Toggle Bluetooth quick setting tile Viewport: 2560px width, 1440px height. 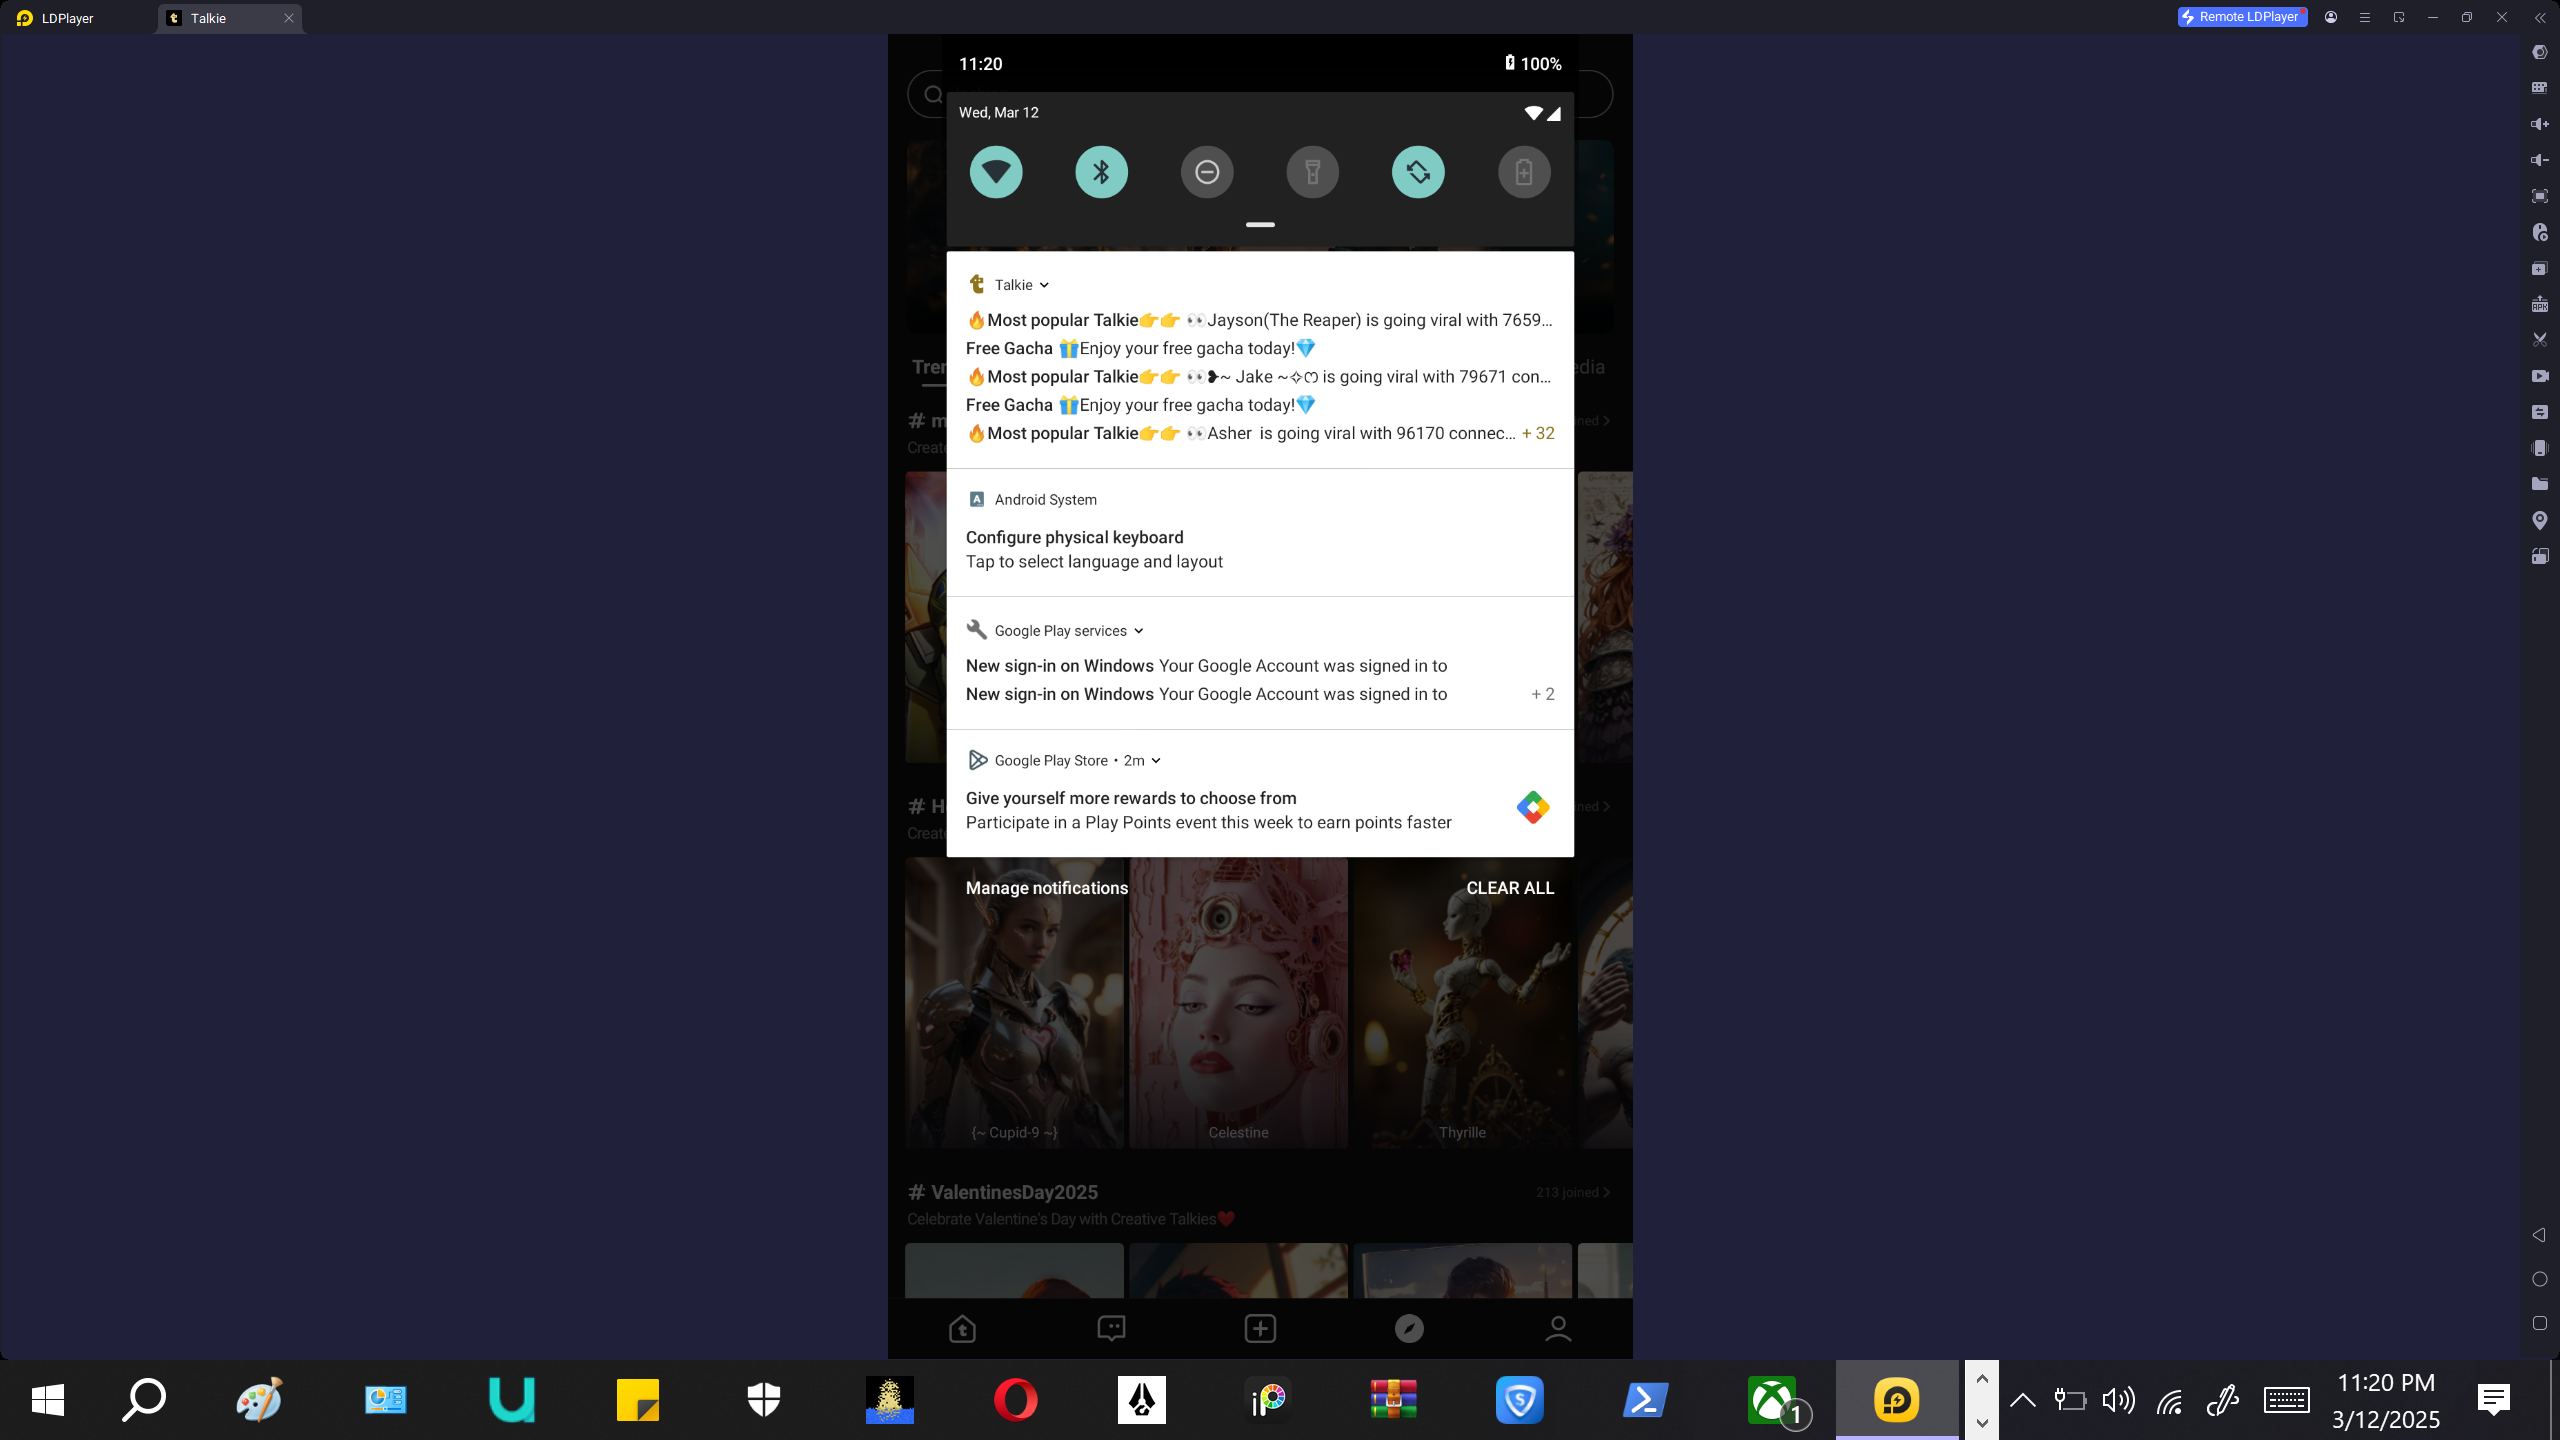1102,172
